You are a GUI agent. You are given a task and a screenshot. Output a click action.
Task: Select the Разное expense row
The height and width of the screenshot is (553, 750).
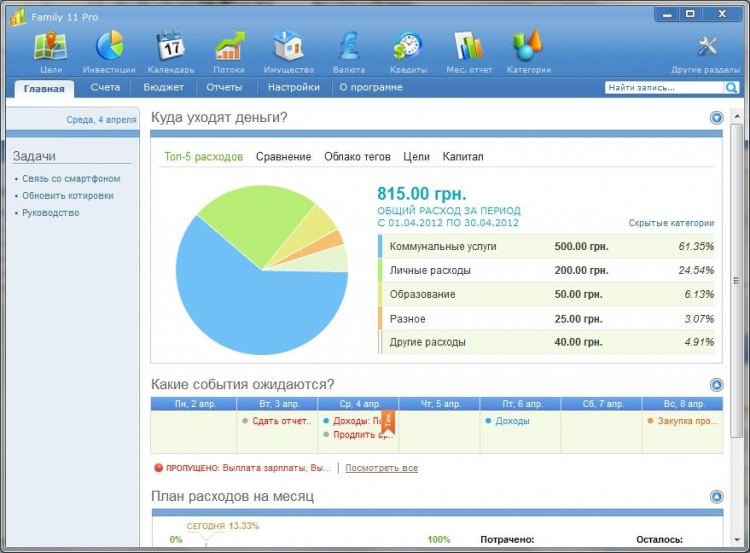click(546, 319)
